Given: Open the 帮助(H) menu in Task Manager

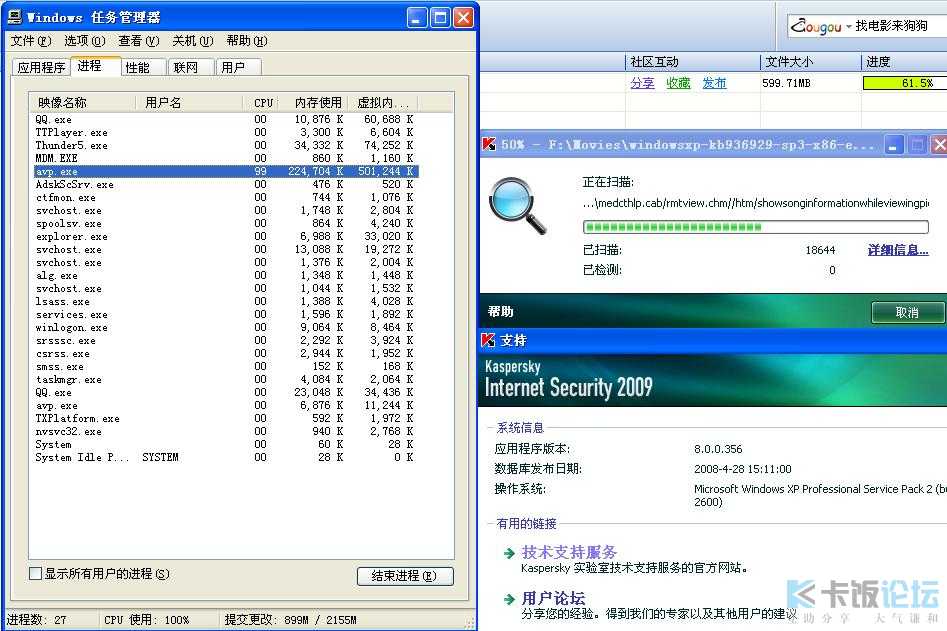Looking at the screenshot, I should pos(246,41).
